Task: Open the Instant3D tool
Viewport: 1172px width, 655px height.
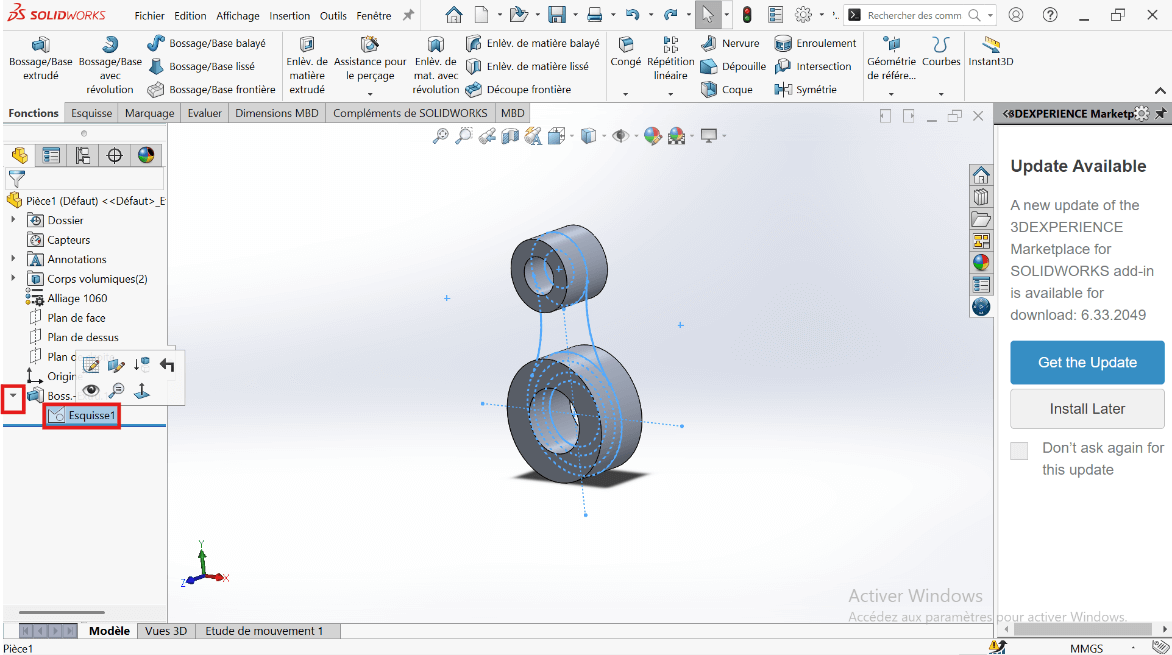Action: (x=990, y=46)
